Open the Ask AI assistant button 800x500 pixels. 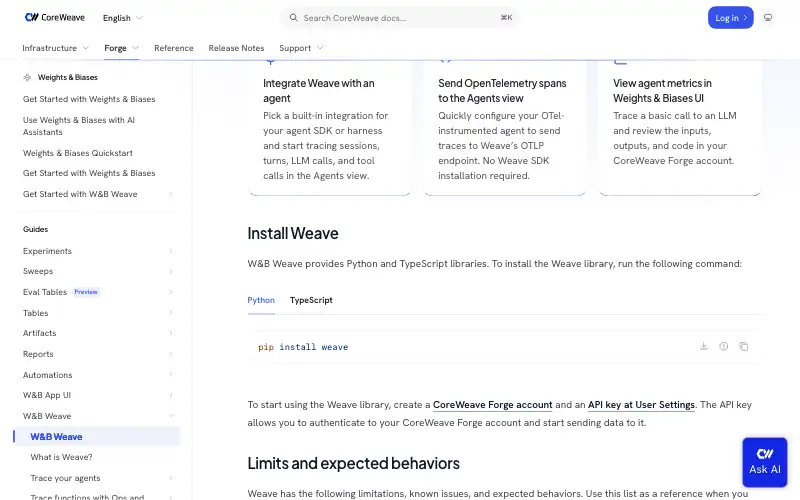click(764, 462)
